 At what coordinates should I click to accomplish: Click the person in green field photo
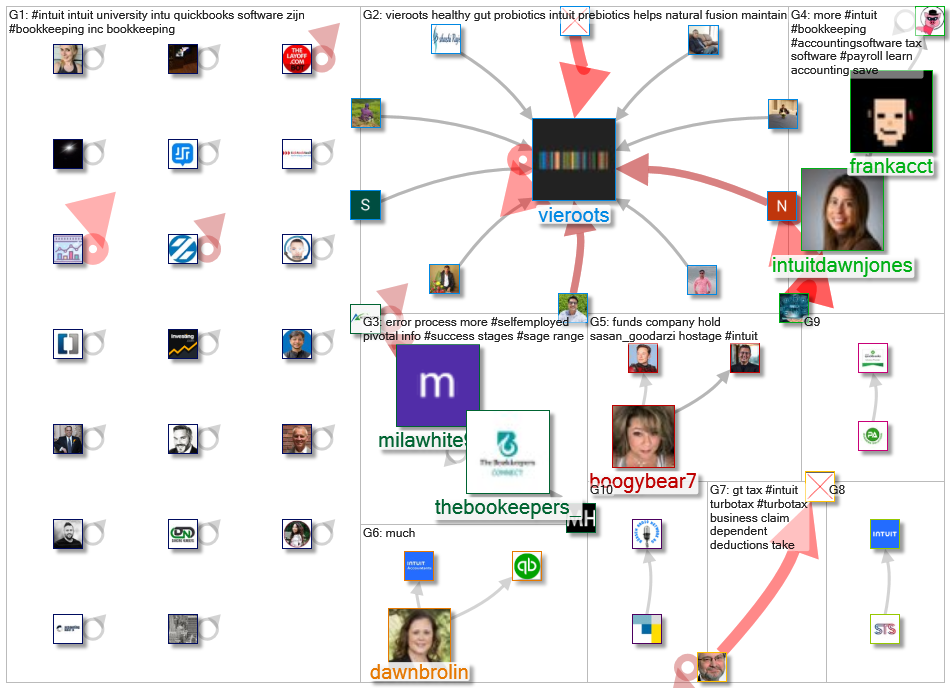(x=366, y=113)
